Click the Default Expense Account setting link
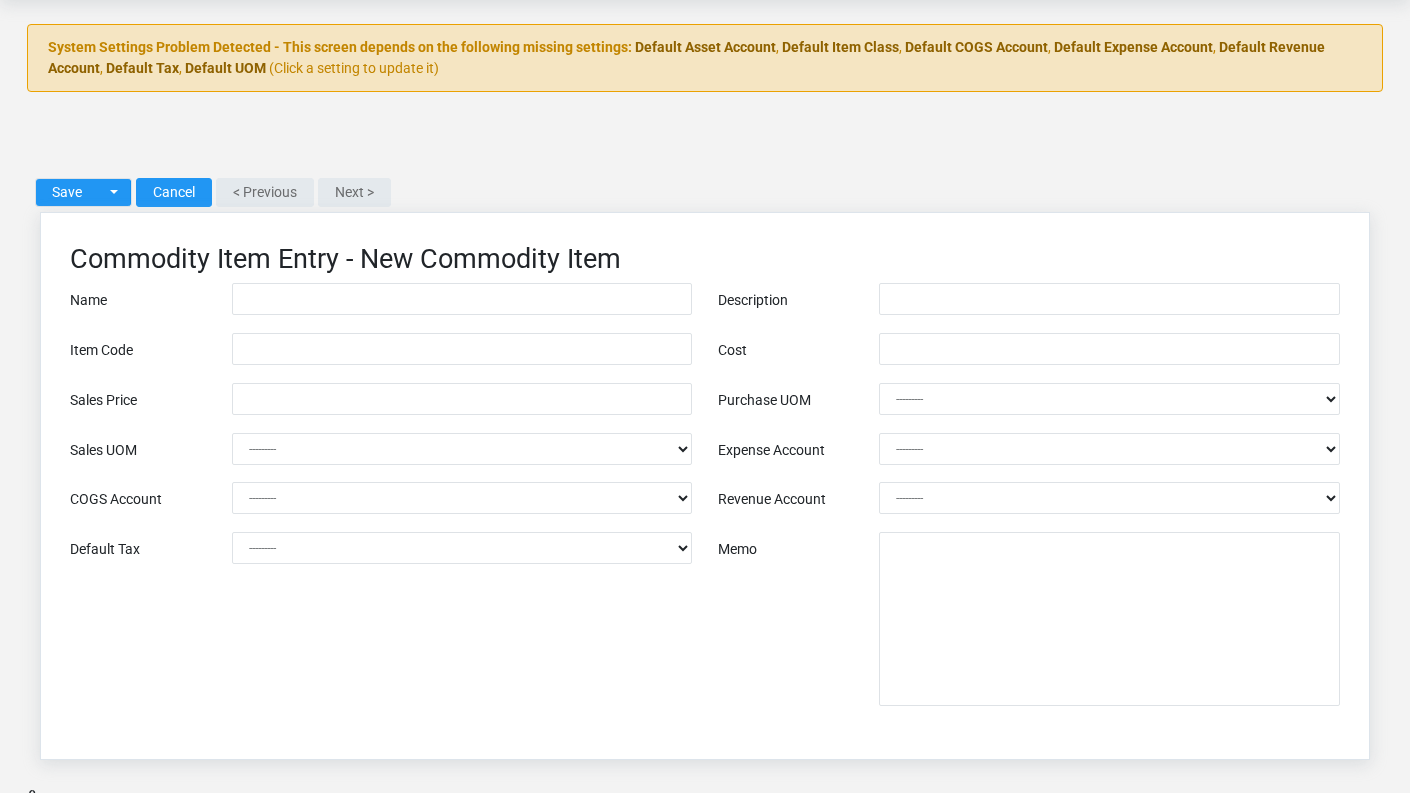This screenshot has height=793, width=1410. [x=1133, y=47]
